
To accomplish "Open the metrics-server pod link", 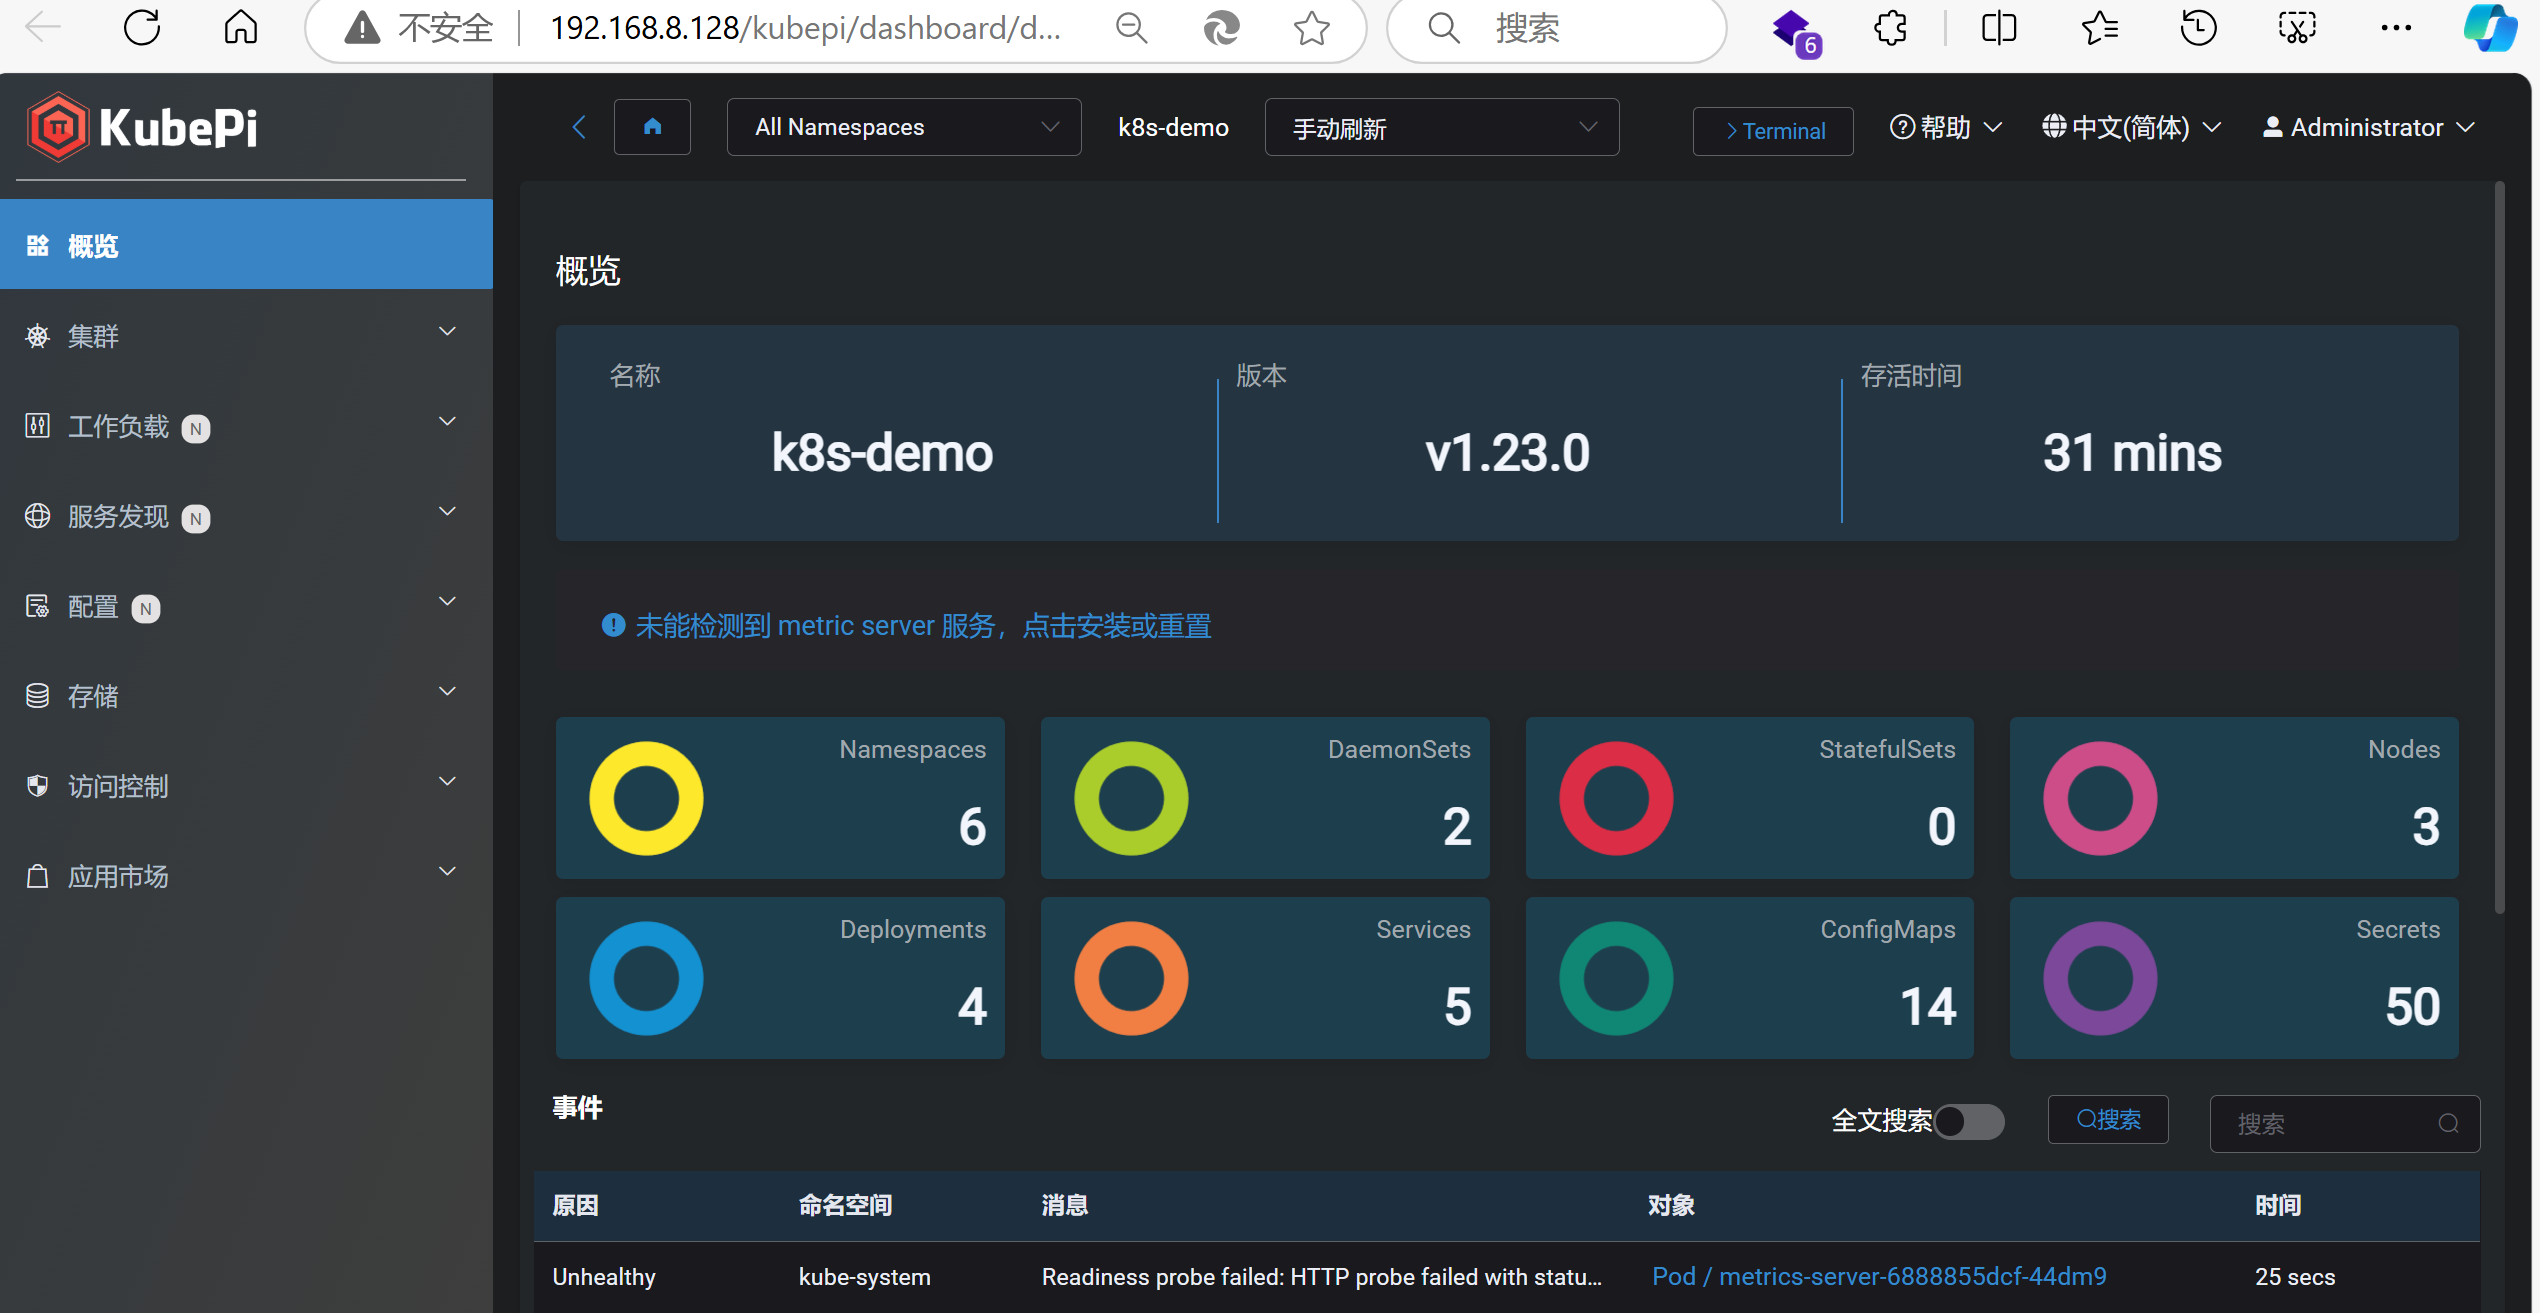I will tap(1879, 1277).
